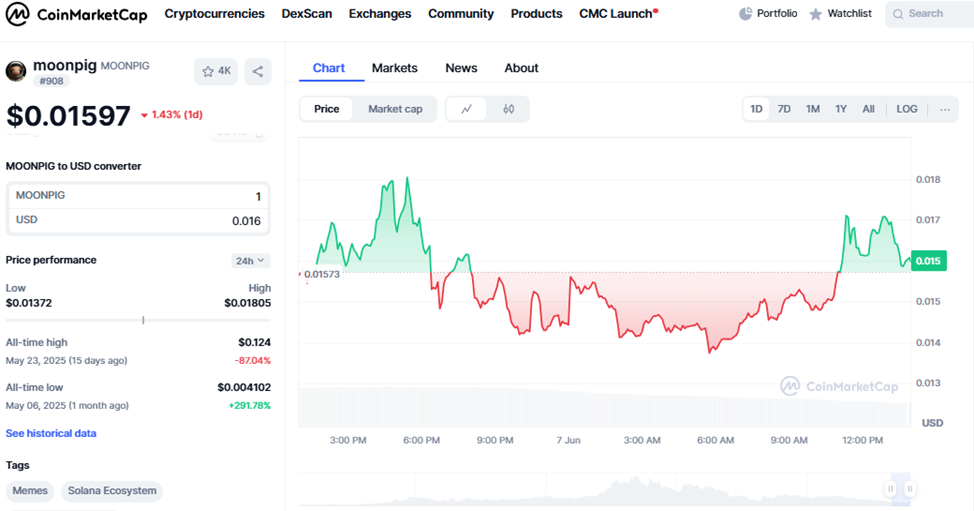Switch to the News tab
This screenshot has width=974, height=511.
tap(462, 68)
